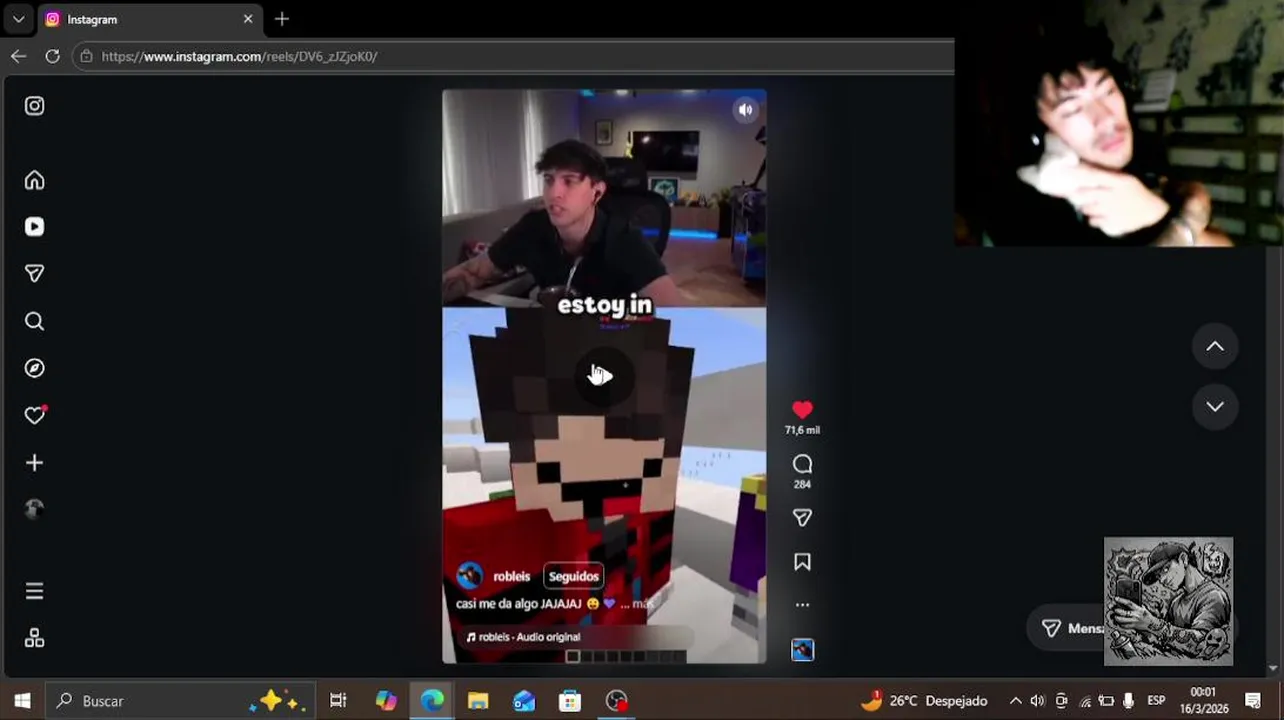Click the Seguidos following button
The width and height of the screenshot is (1284, 720).
tap(573, 577)
